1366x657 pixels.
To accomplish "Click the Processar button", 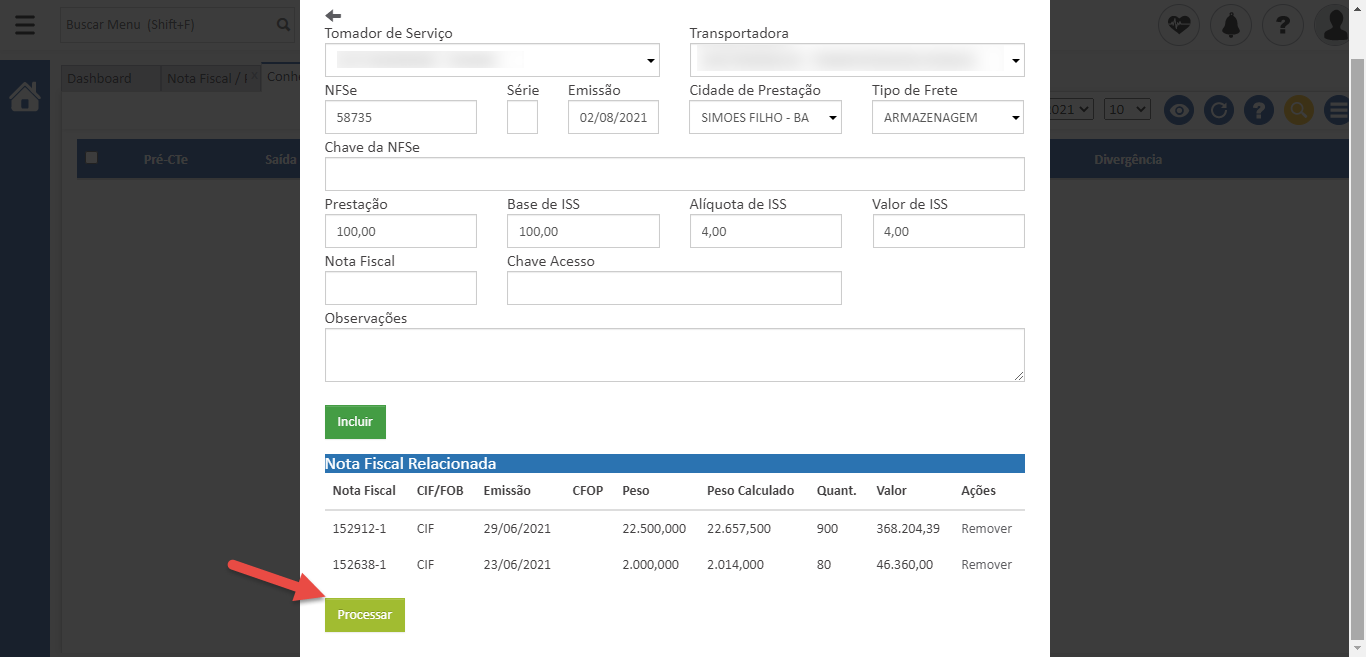I will point(364,615).
